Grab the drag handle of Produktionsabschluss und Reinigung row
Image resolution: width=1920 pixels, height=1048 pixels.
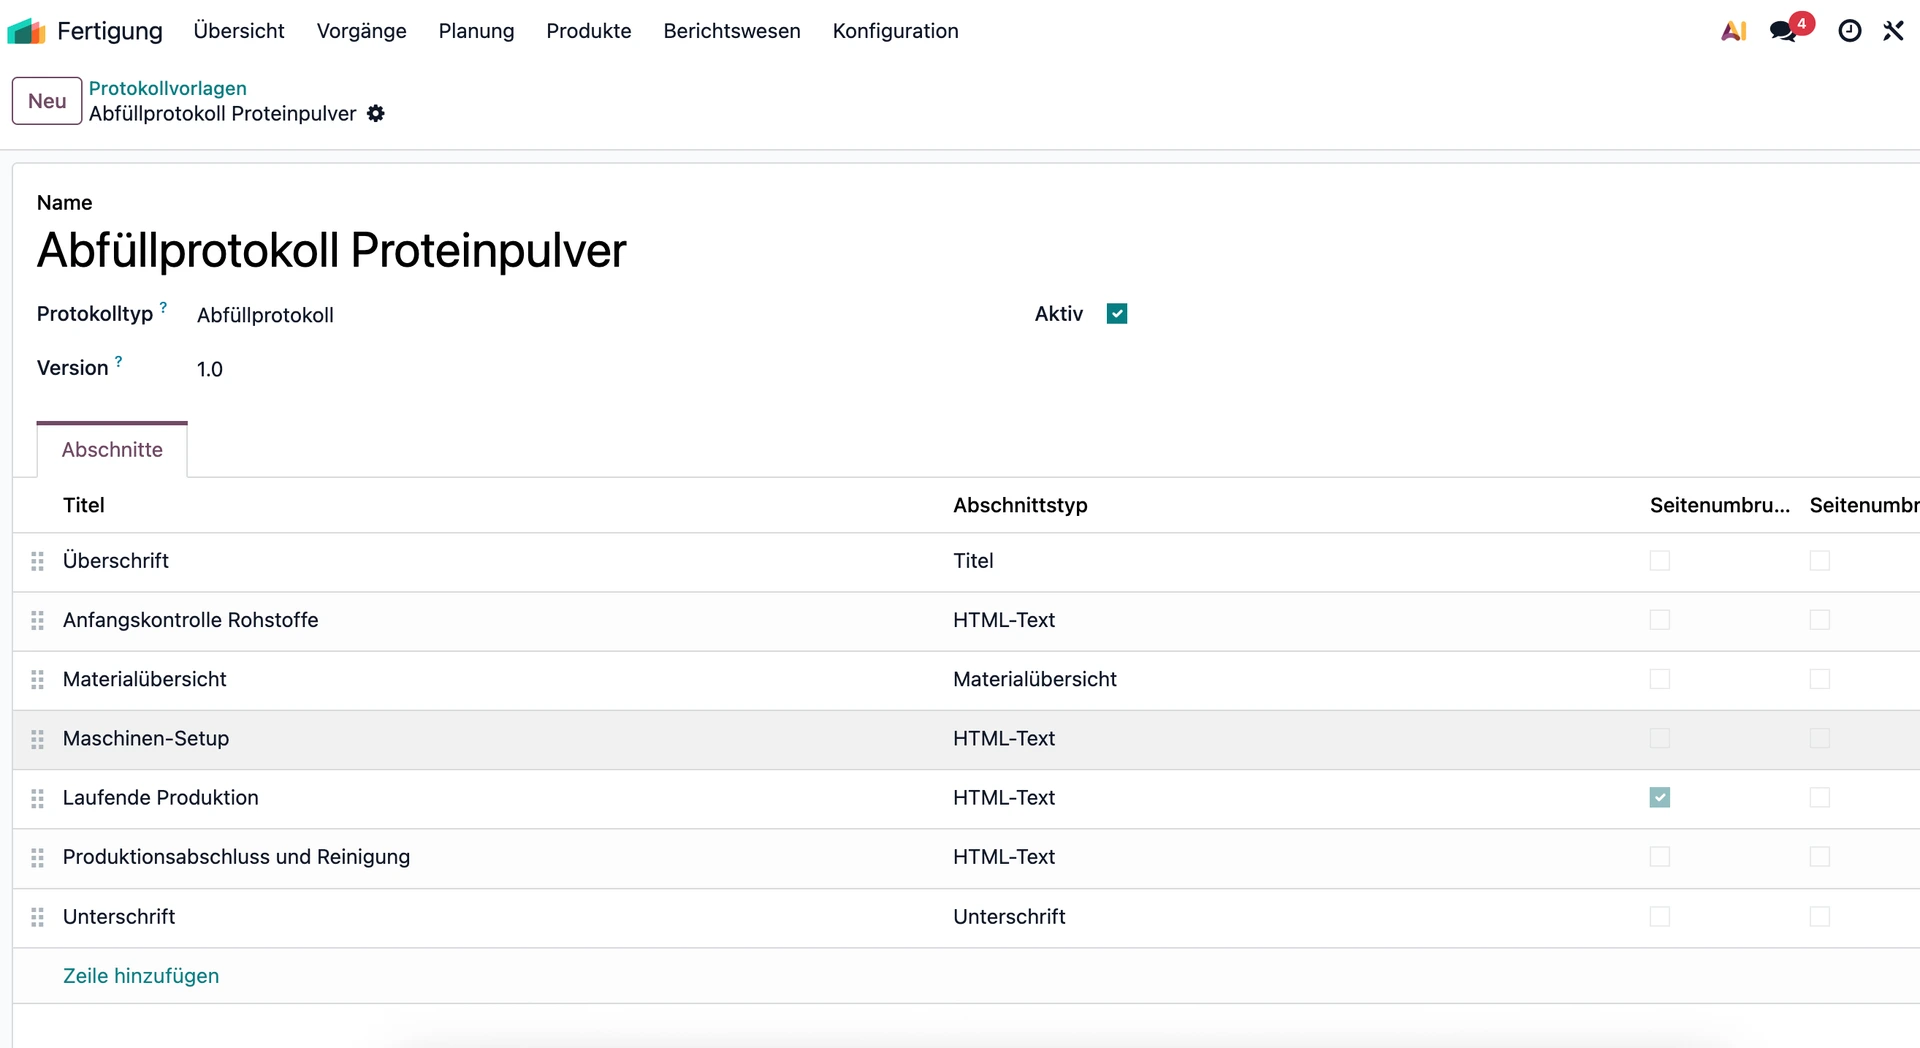coord(38,858)
